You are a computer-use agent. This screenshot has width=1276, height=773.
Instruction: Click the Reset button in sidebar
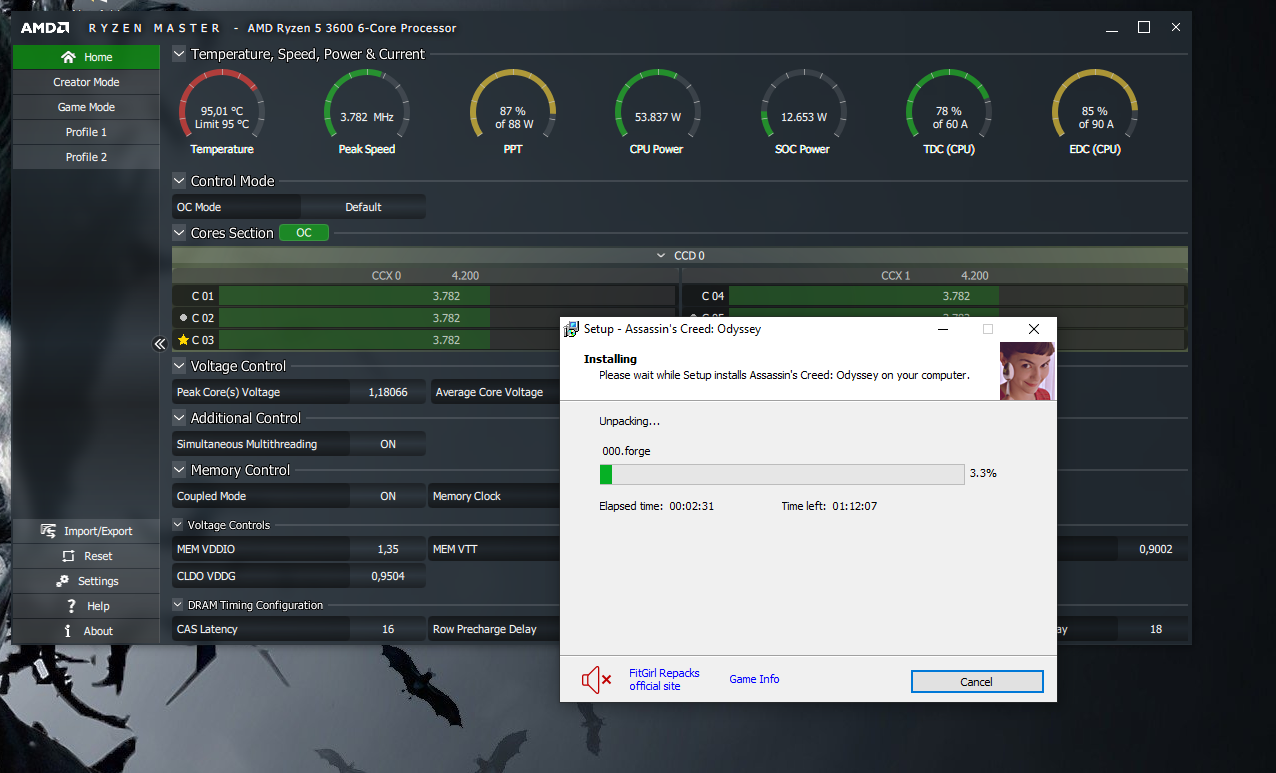coord(86,556)
